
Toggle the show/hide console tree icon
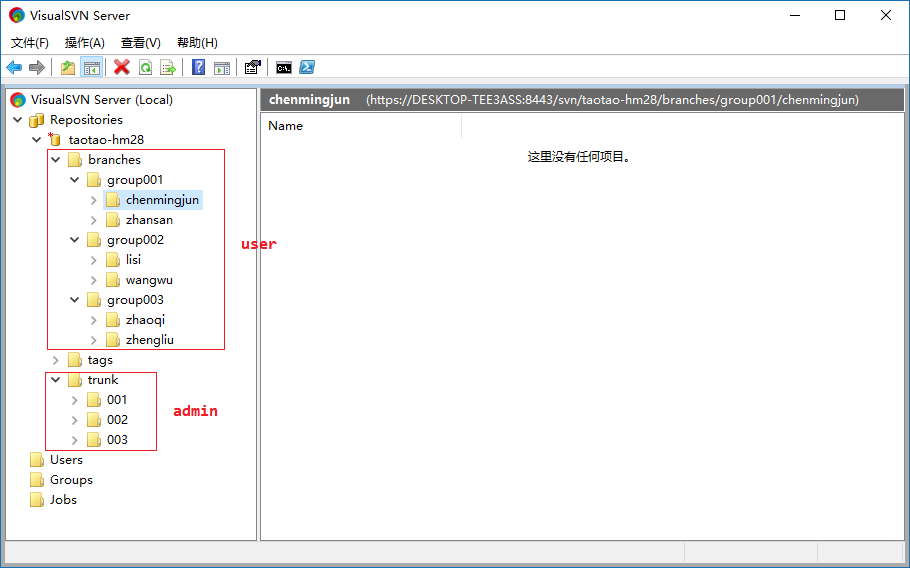(92, 67)
